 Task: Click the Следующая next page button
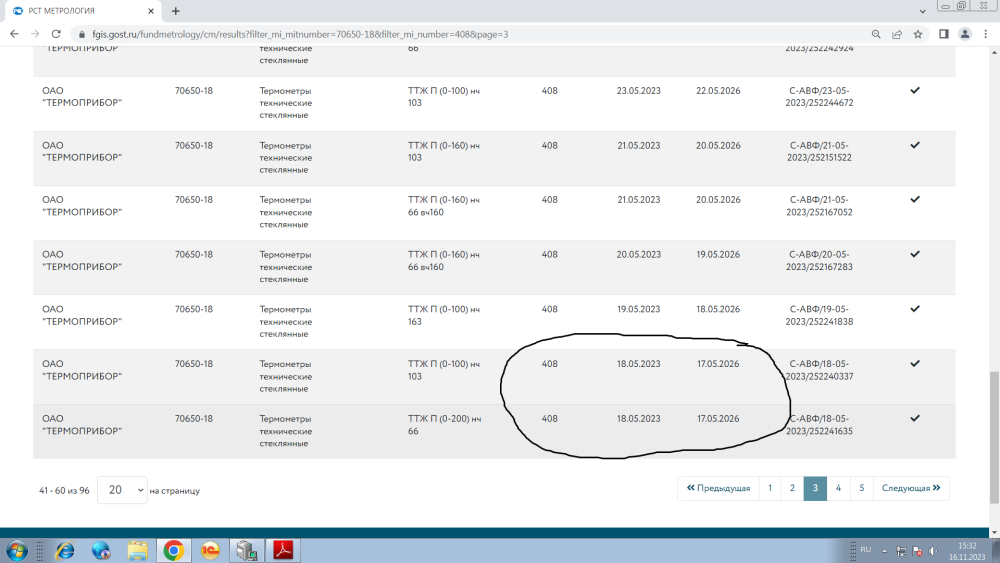911,488
